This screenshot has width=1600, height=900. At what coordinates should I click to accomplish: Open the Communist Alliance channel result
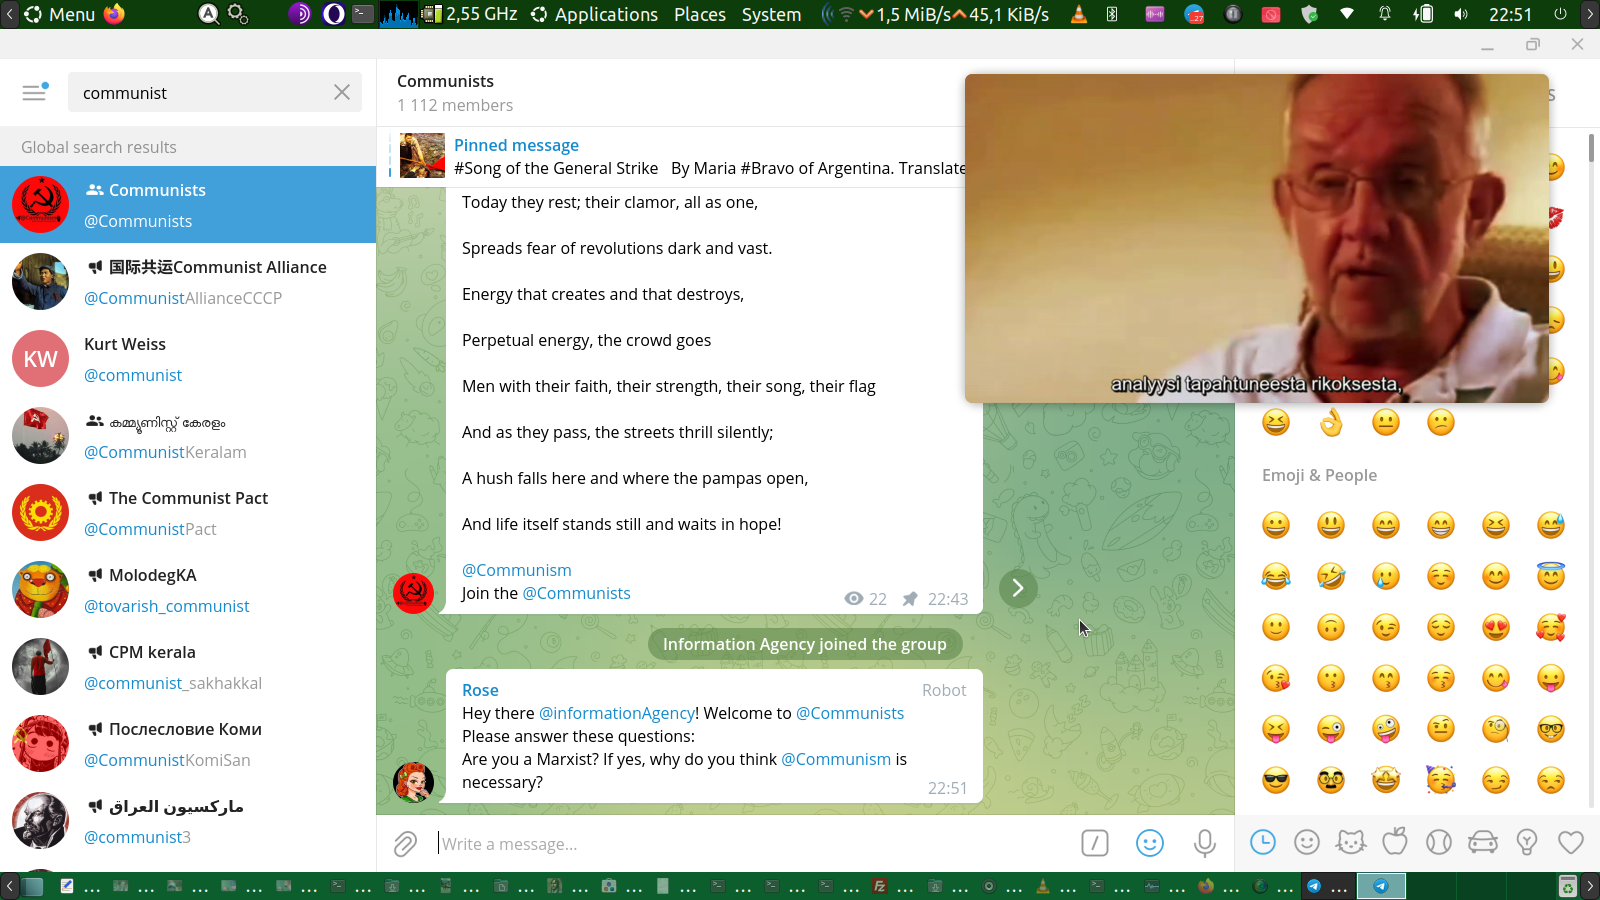click(x=188, y=281)
